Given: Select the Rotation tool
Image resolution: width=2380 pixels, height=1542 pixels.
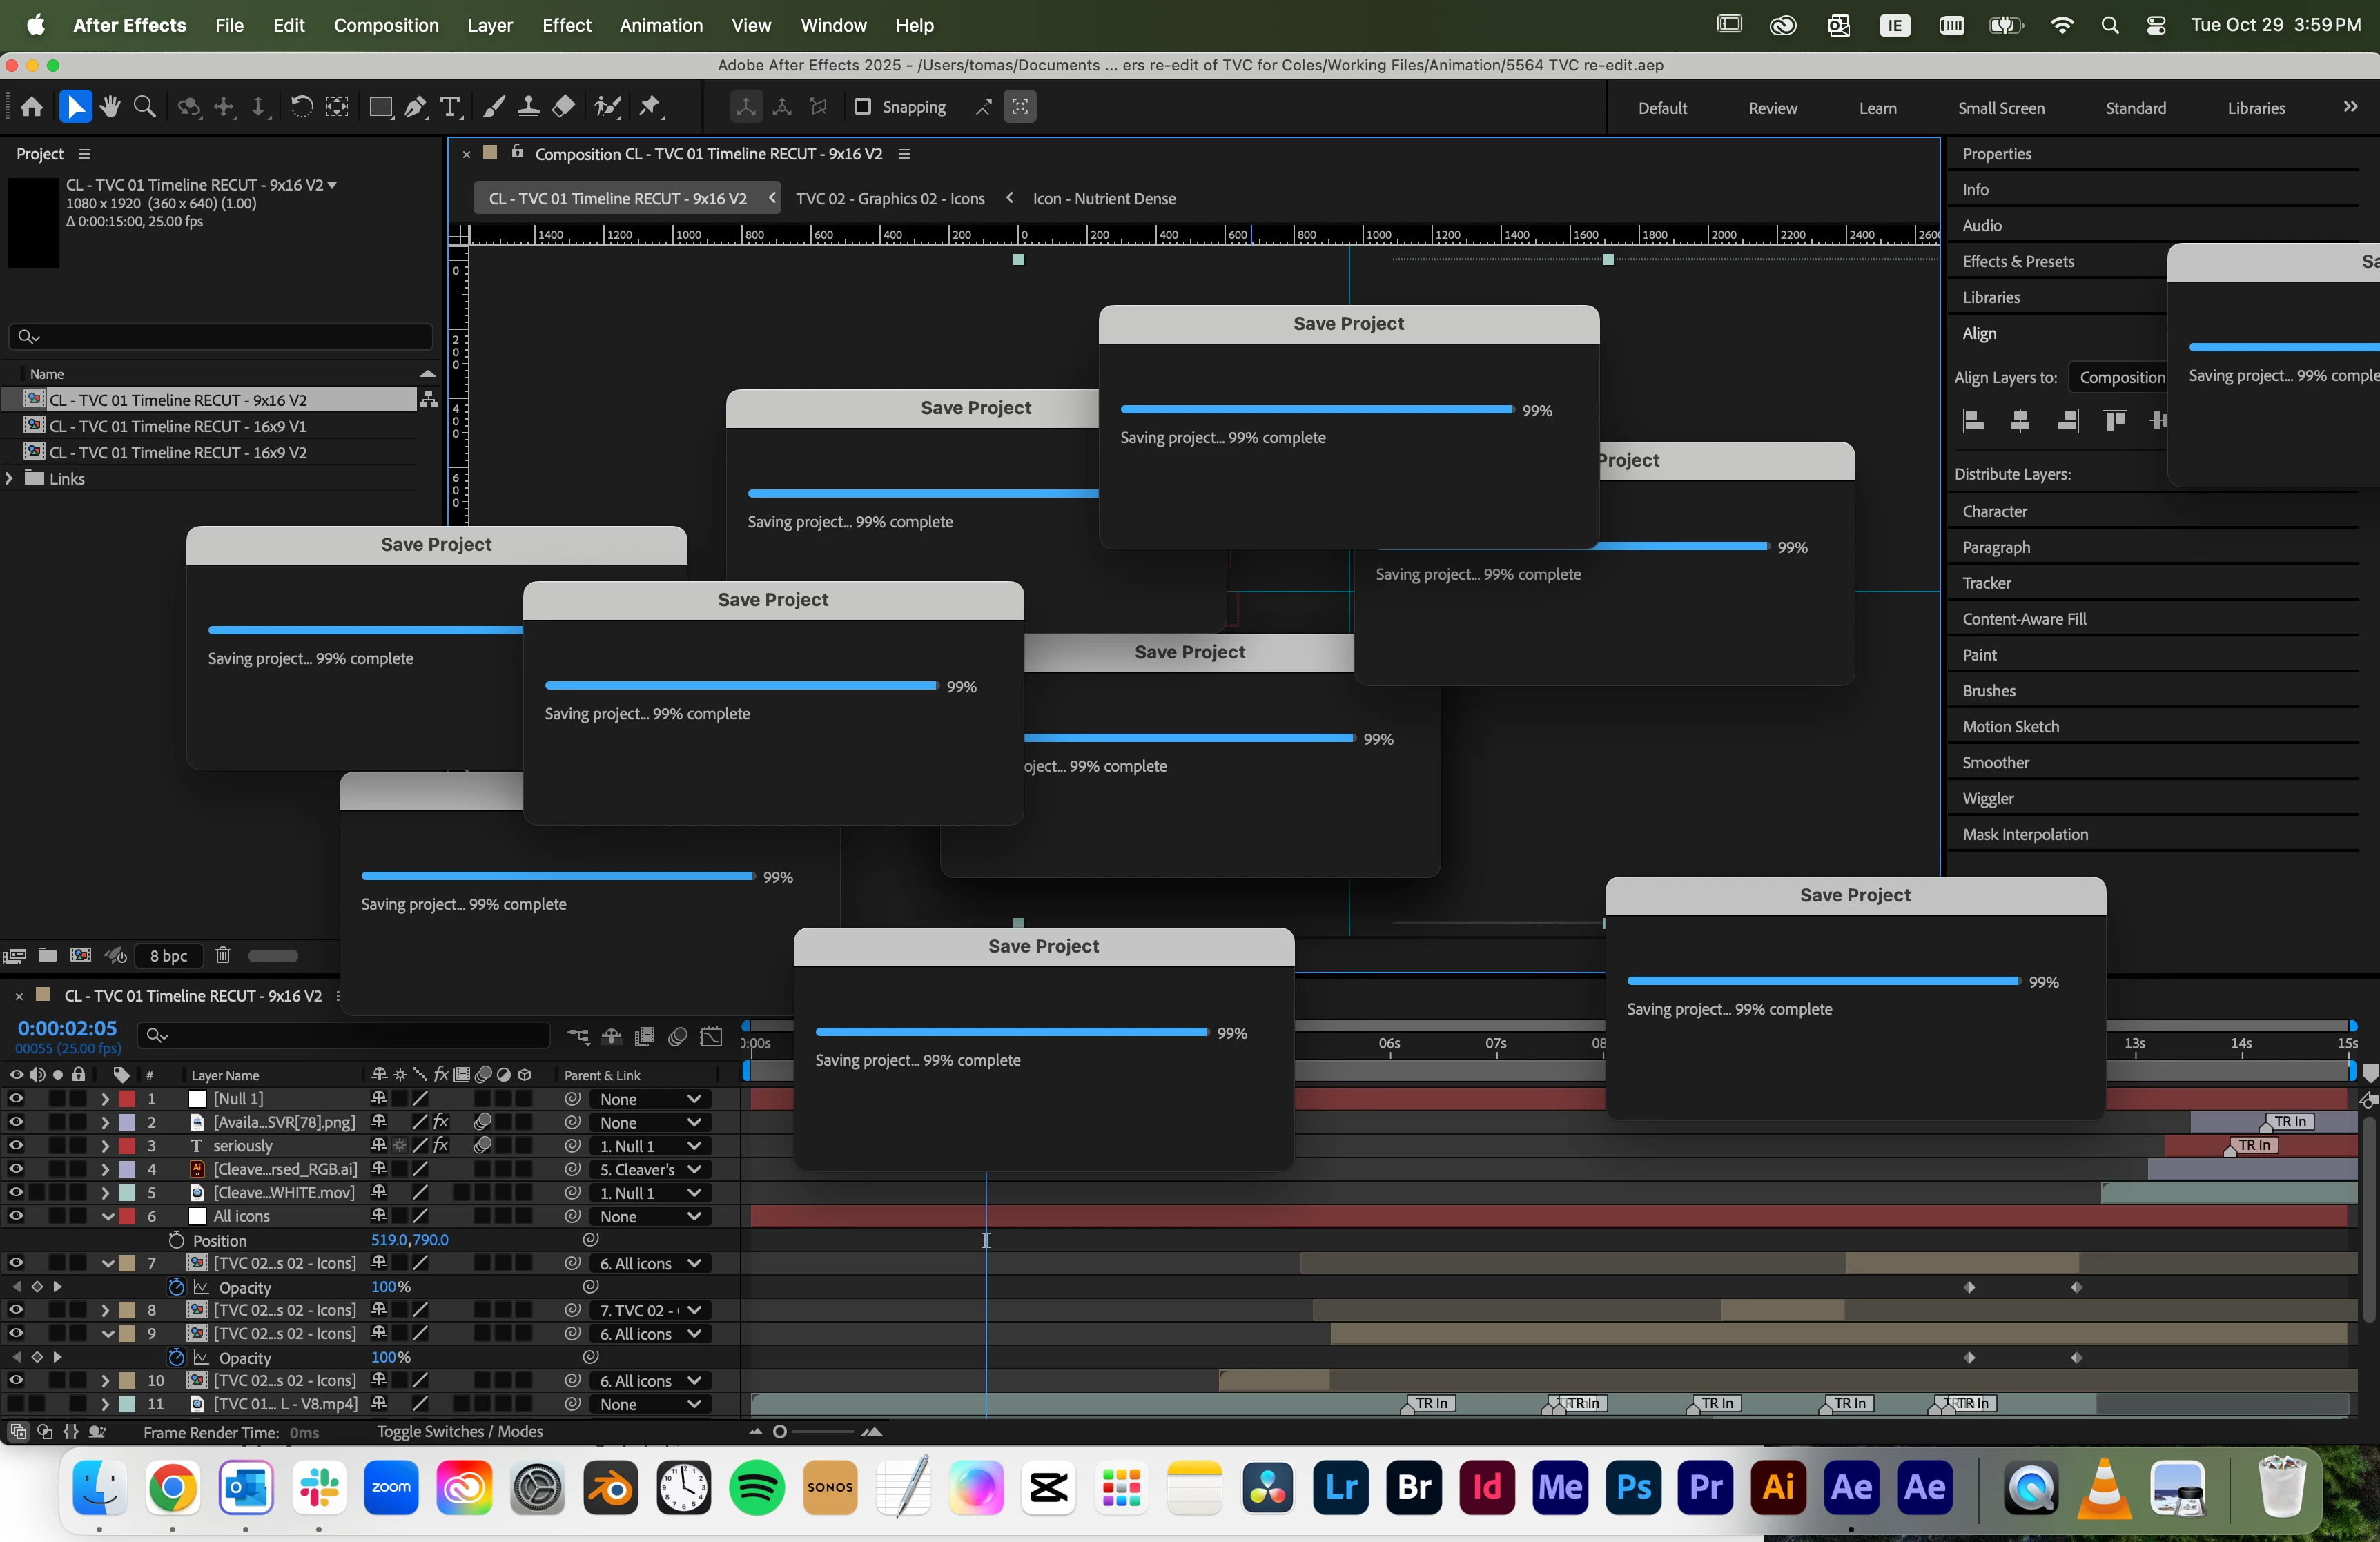Looking at the screenshot, I should tap(301, 107).
